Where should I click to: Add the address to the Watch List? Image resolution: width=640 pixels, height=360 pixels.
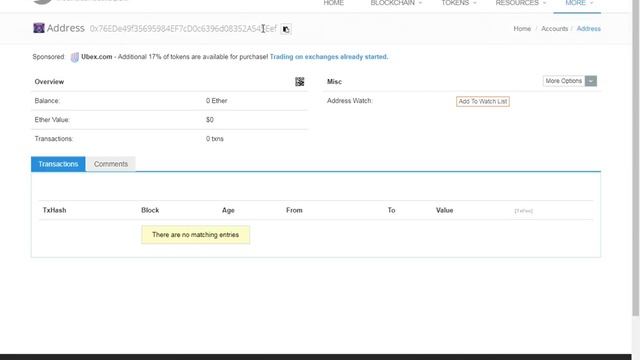click(482, 101)
